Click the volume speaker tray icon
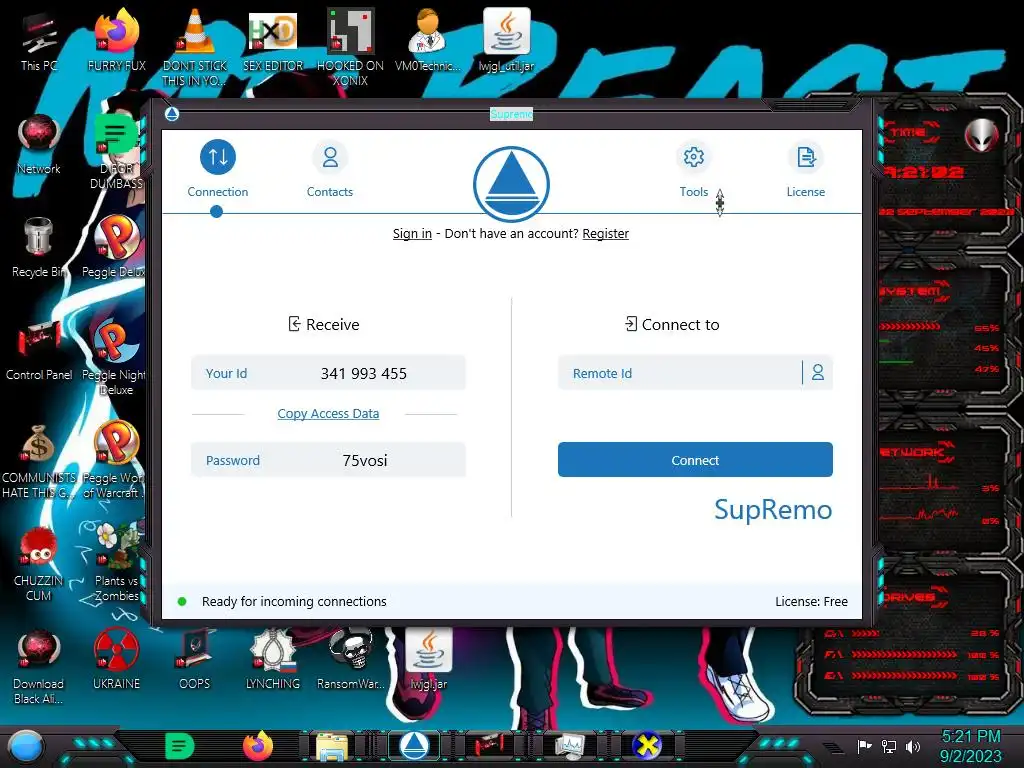 [x=913, y=746]
